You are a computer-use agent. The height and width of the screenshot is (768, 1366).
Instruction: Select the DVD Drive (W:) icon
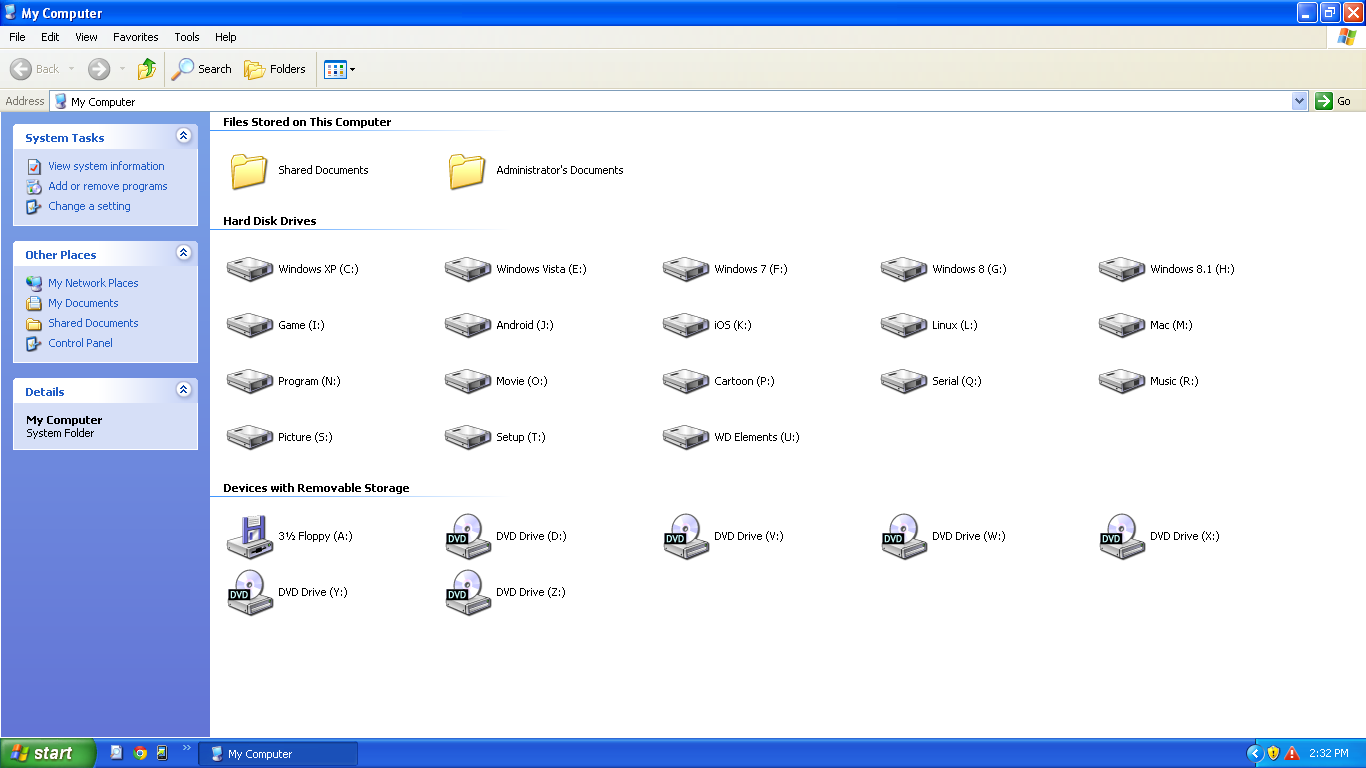point(904,536)
